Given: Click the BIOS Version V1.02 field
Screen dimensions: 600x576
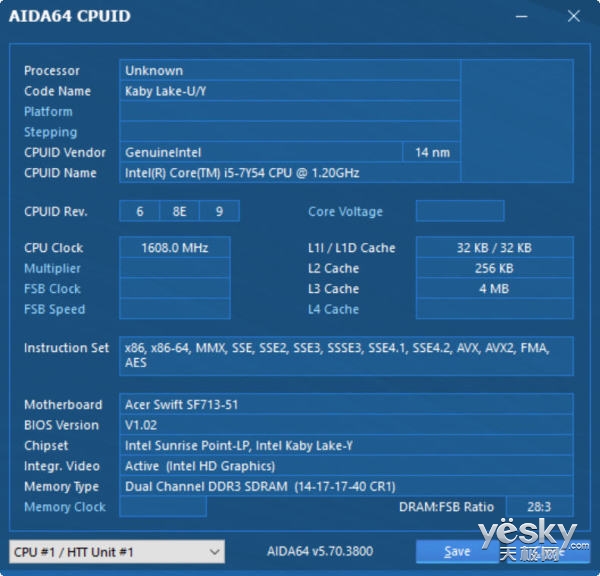Looking at the screenshot, I should 346,425.
